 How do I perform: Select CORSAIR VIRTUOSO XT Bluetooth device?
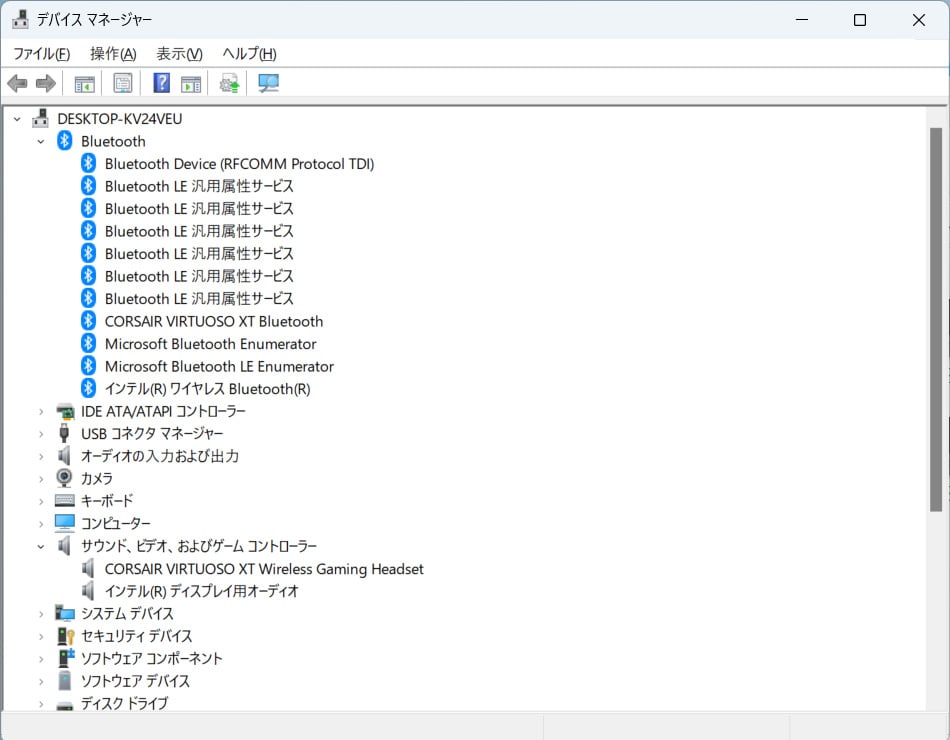click(214, 322)
